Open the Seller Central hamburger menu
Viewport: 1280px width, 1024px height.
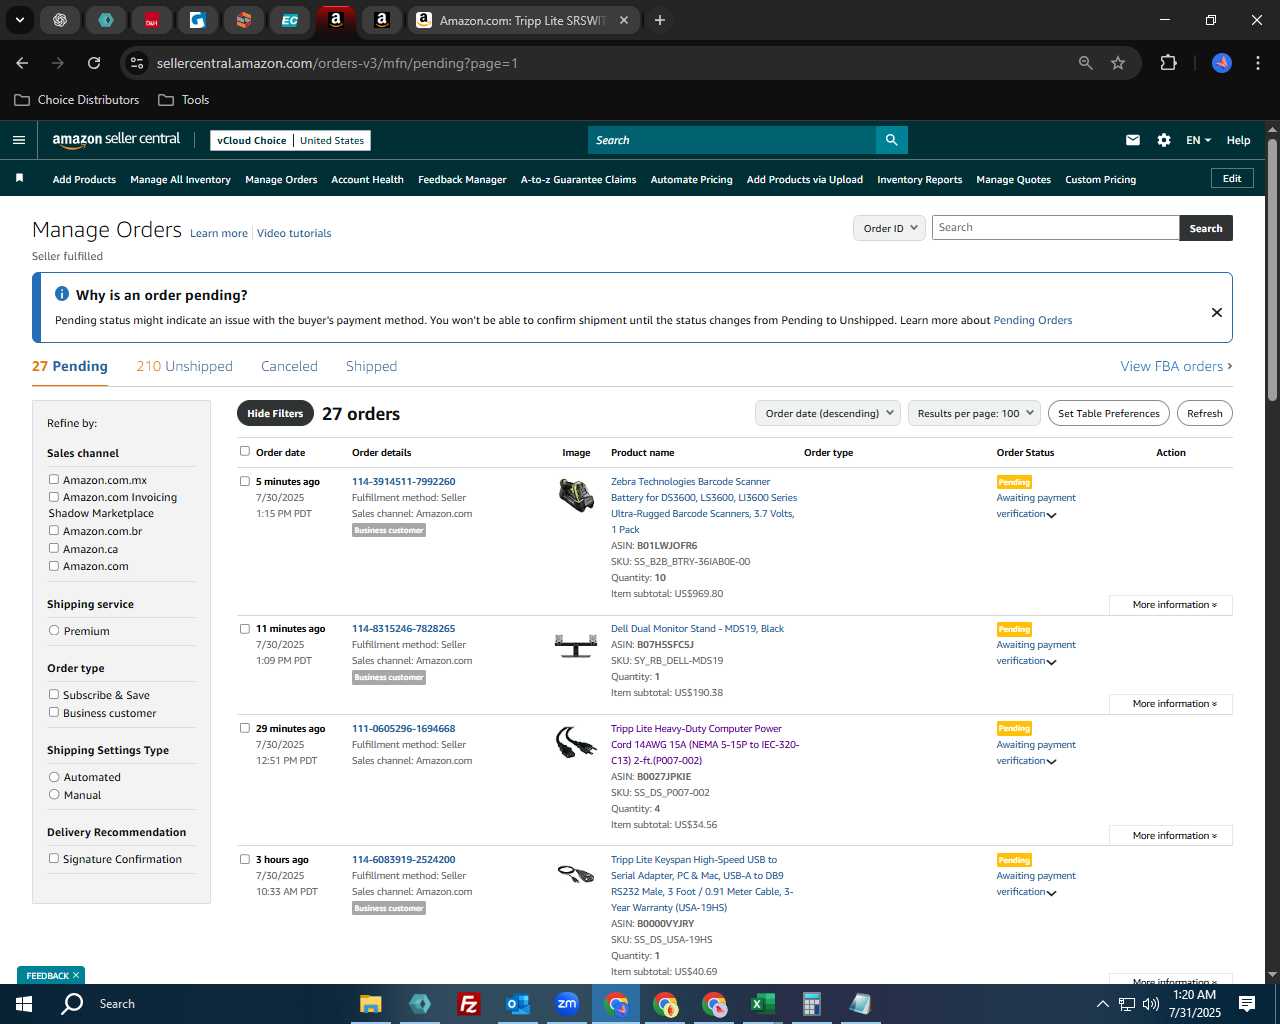[x=19, y=140]
